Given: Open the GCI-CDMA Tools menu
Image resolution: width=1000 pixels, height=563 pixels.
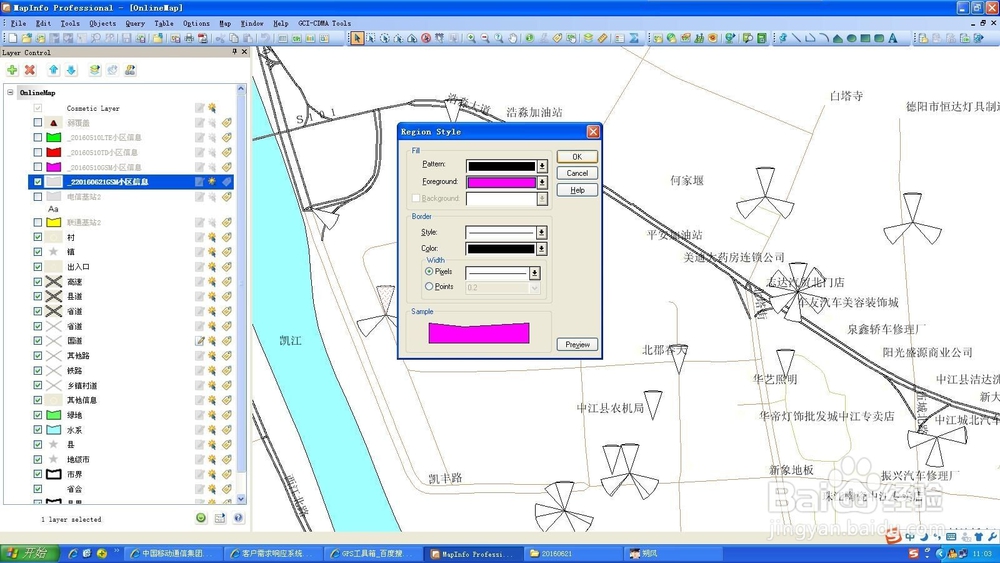Looking at the screenshot, I should [324, 24].
